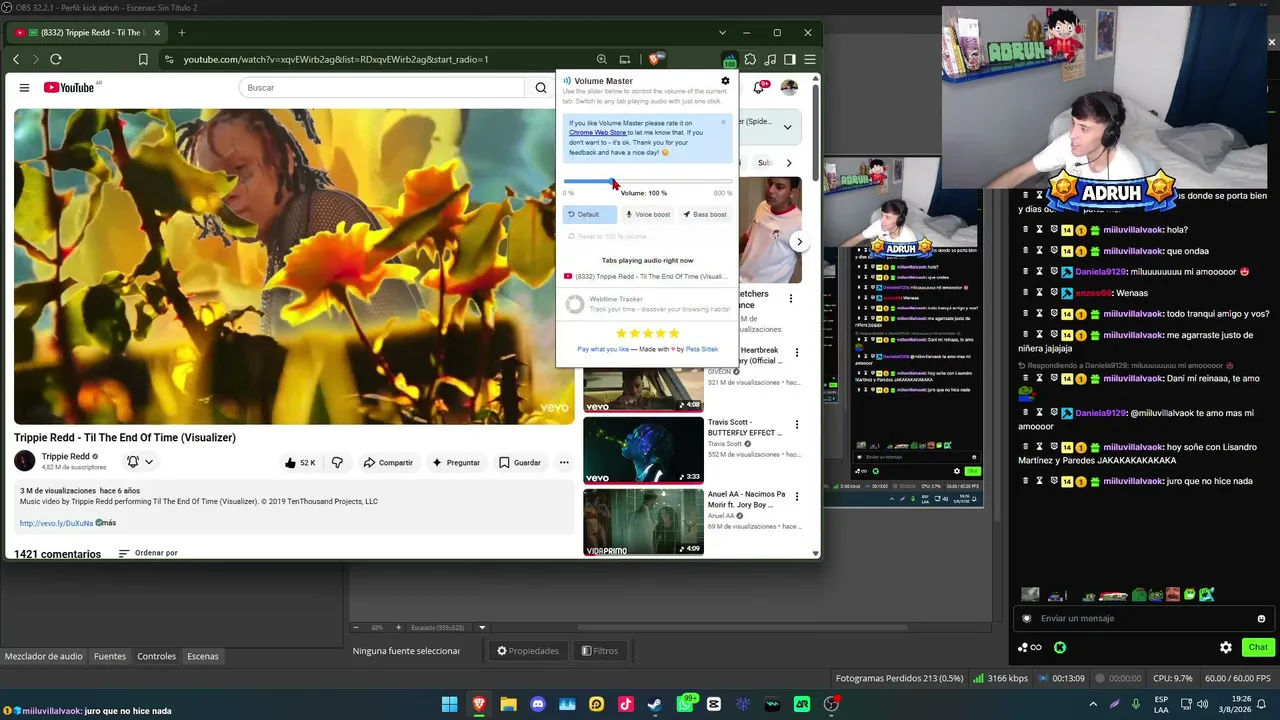The image size is (1280, 720).
Task: Open OBS source Filtros
Action: tap(600, 651)
